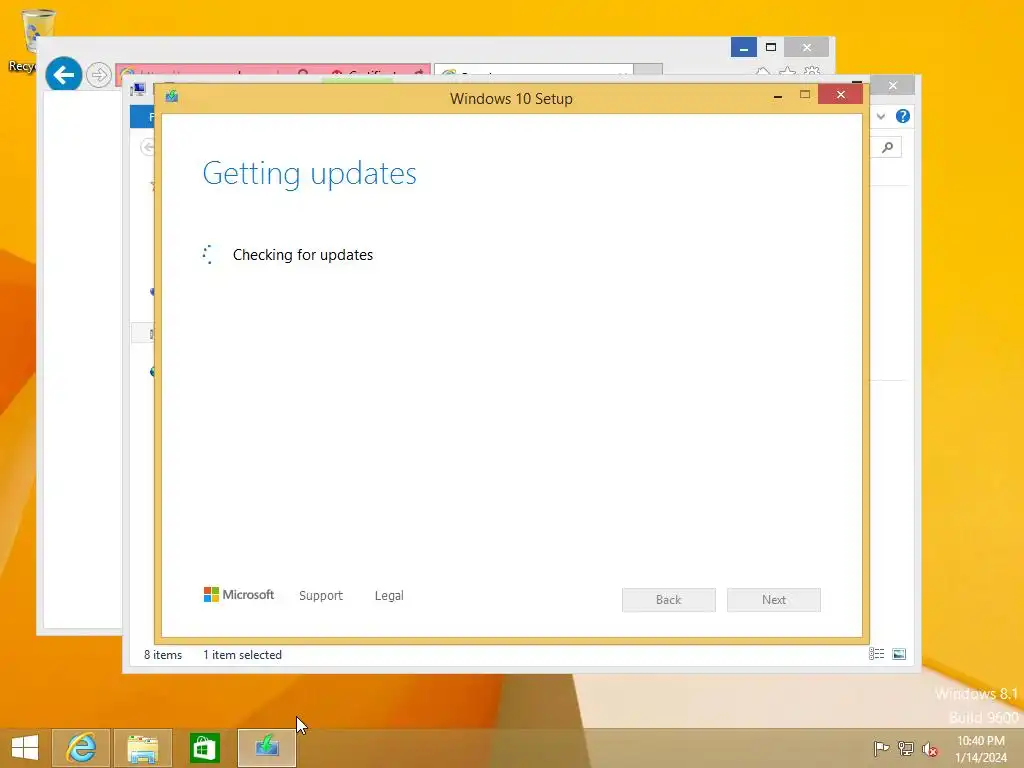Open the taskbar clock showing 10:40 PM
The width and height of the screenshot is (1024, 768).
[x=981, y=749]
